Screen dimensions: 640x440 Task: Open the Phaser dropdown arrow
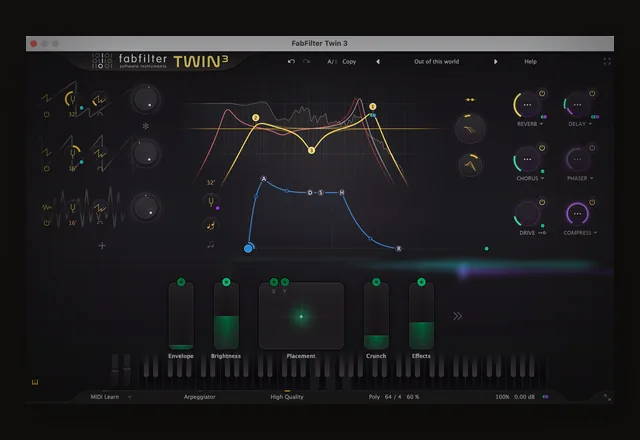(x=591, y=178)
